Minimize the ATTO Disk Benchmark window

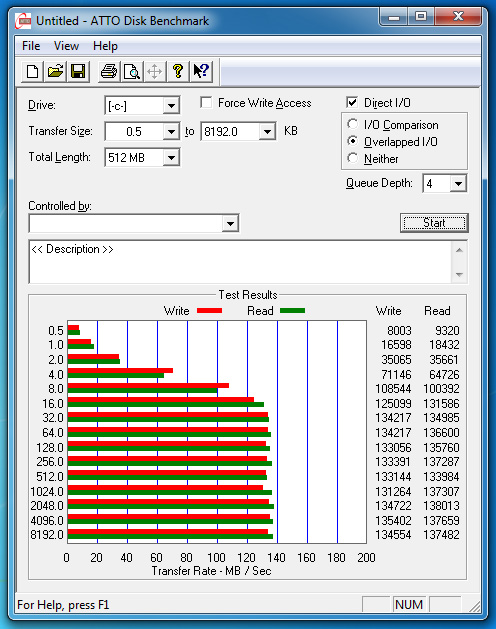pyautogui.click(x=394, y=17)
